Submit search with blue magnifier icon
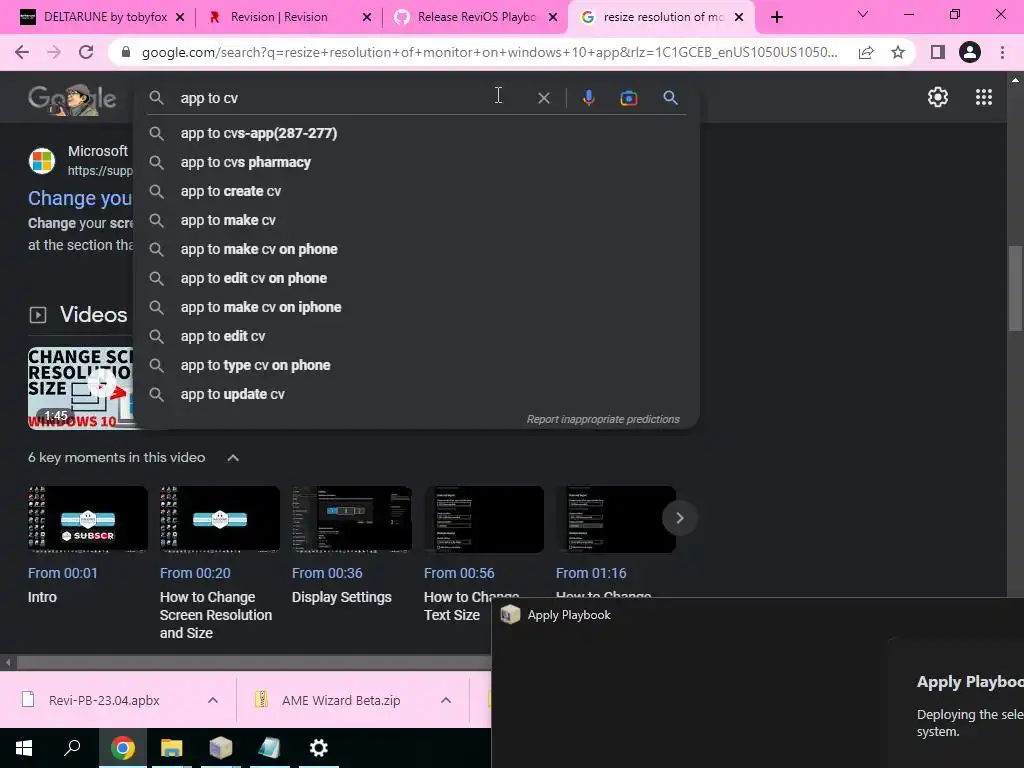This screenshot has height=768, width=1024. [x=670, y=98]
